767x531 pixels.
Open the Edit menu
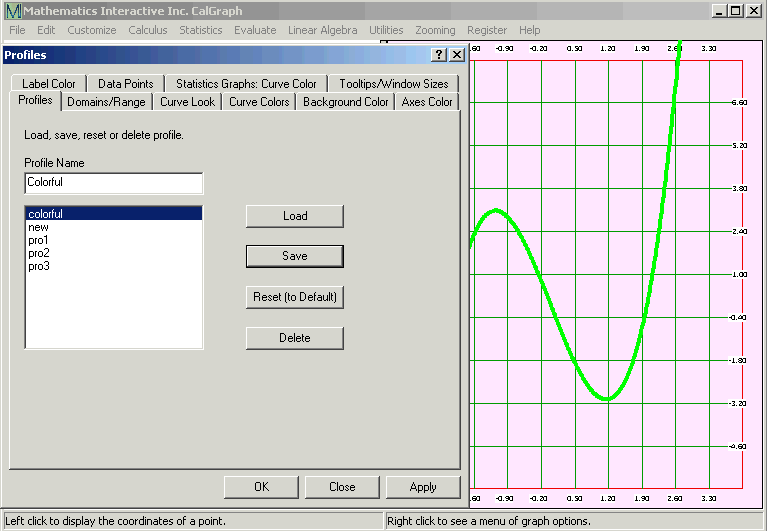point(46,30)
